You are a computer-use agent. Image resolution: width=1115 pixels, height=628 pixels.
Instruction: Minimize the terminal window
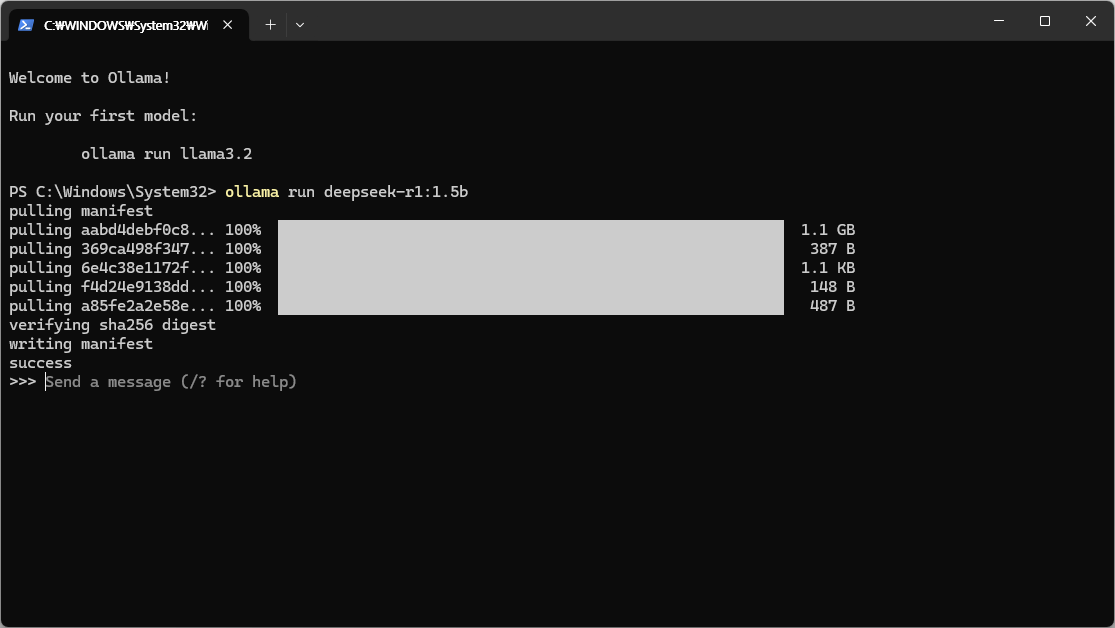tap(999, 21)
